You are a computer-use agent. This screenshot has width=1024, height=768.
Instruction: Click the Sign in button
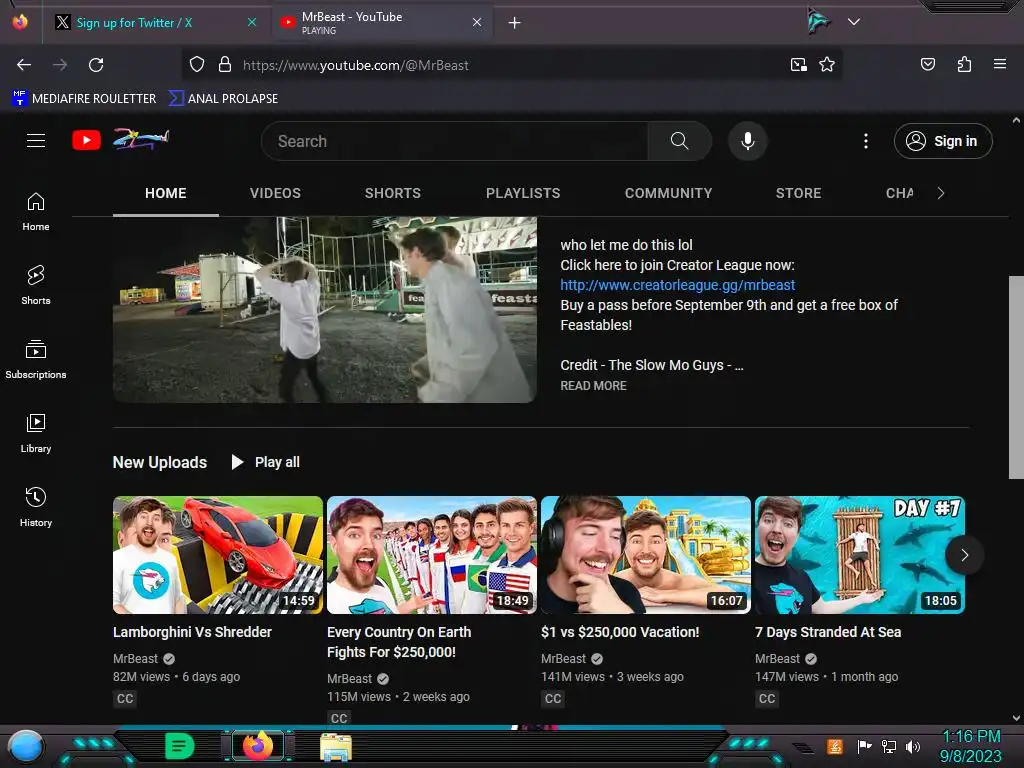[x=943, y=141]
